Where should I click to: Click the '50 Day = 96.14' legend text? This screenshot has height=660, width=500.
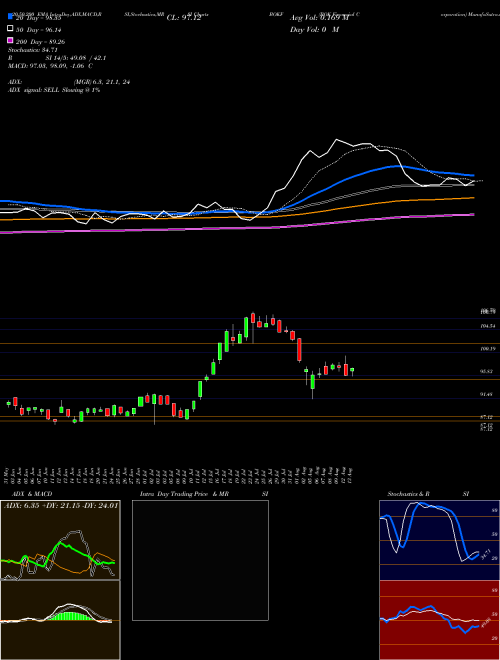point(38,30)
